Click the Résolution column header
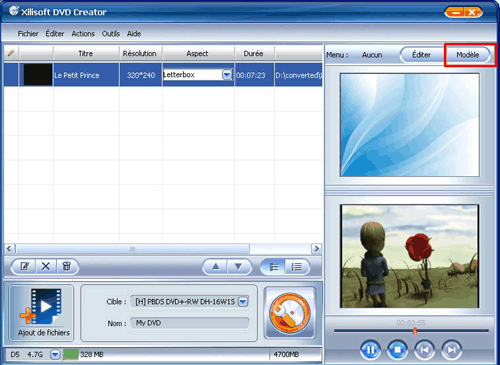500x365 pixels. tap(140, 53)
